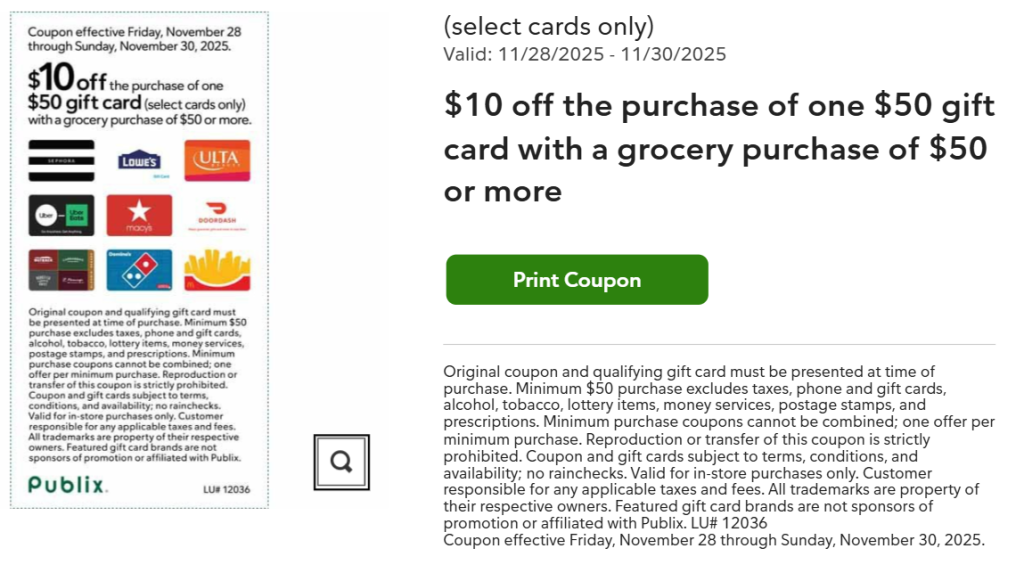This screenshot has width=1024, height=573.
Task: Click the blue Domino's gift card
Action: pyautogui.click(x=139, y=270)
